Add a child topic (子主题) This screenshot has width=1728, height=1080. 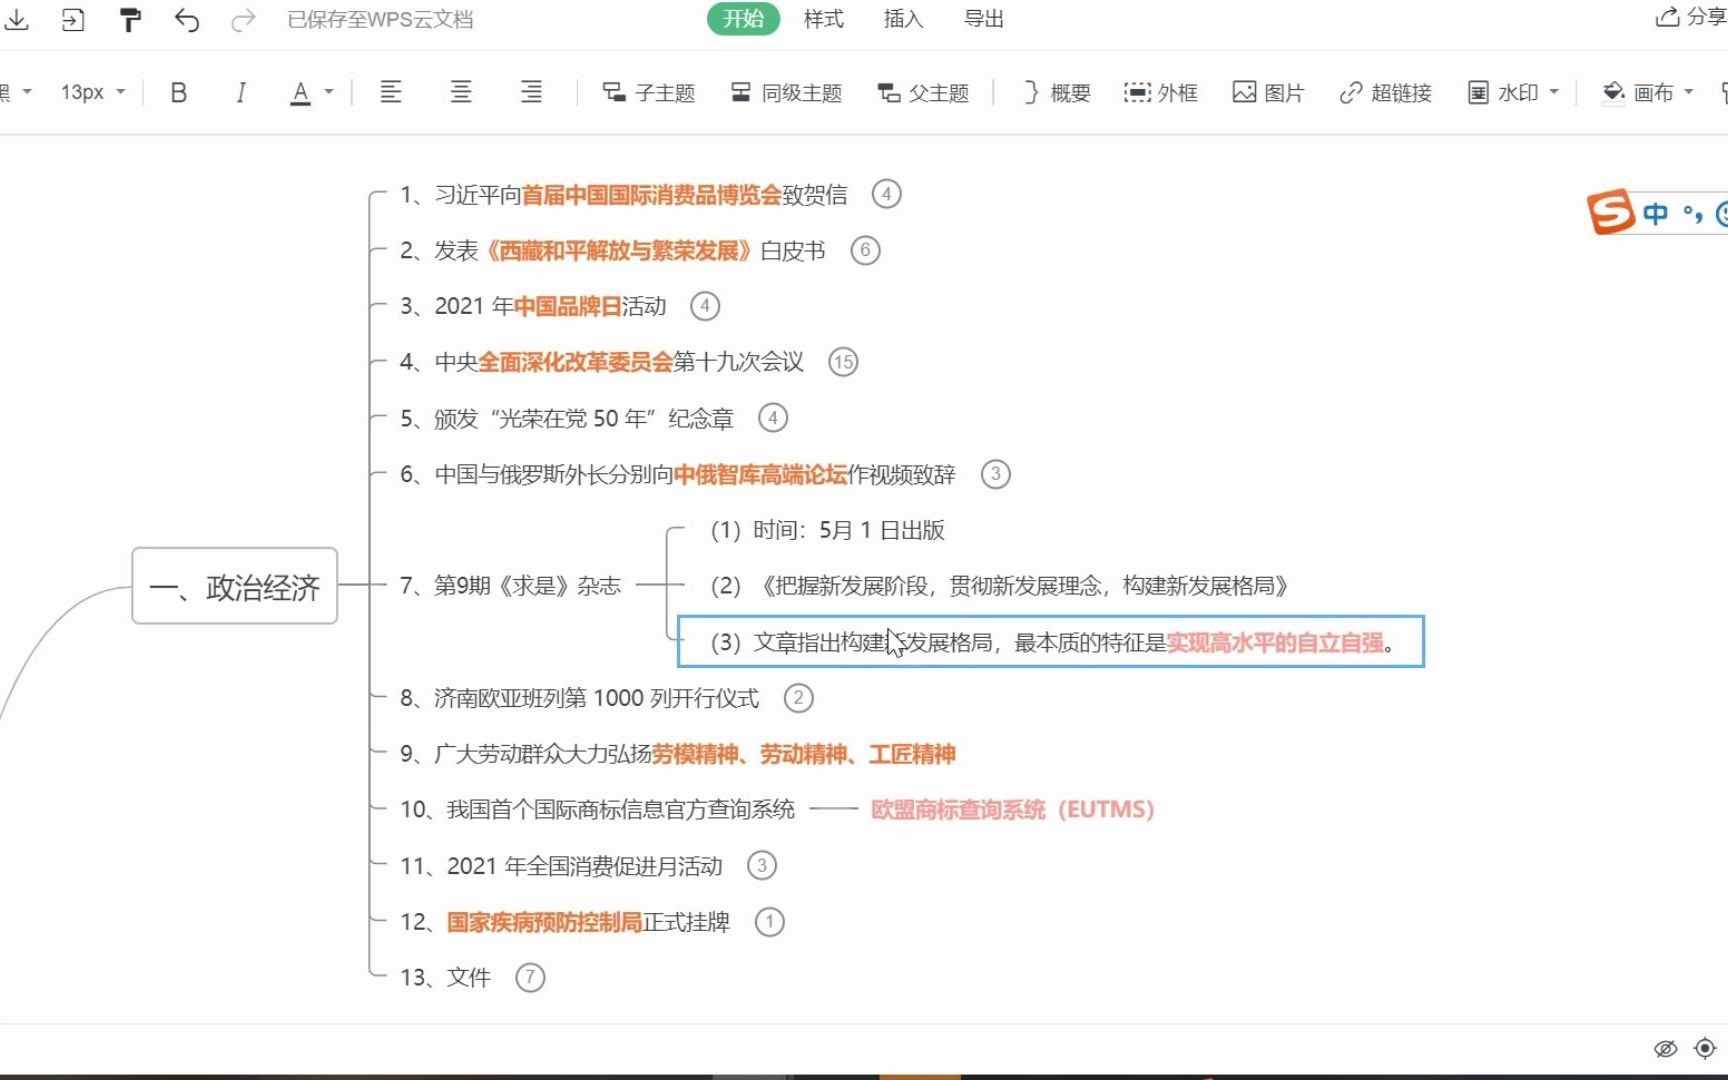648,93
